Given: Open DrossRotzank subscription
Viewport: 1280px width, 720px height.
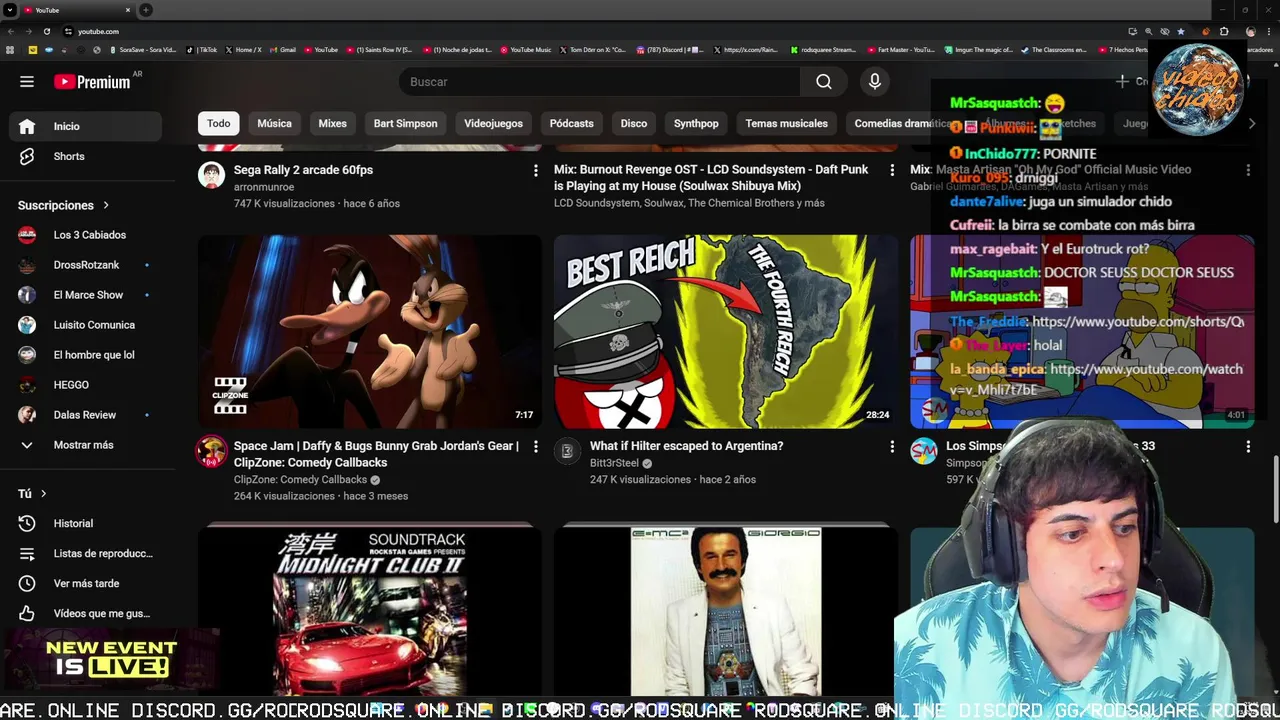Looking at the screenshot, I should click(86, 265).
